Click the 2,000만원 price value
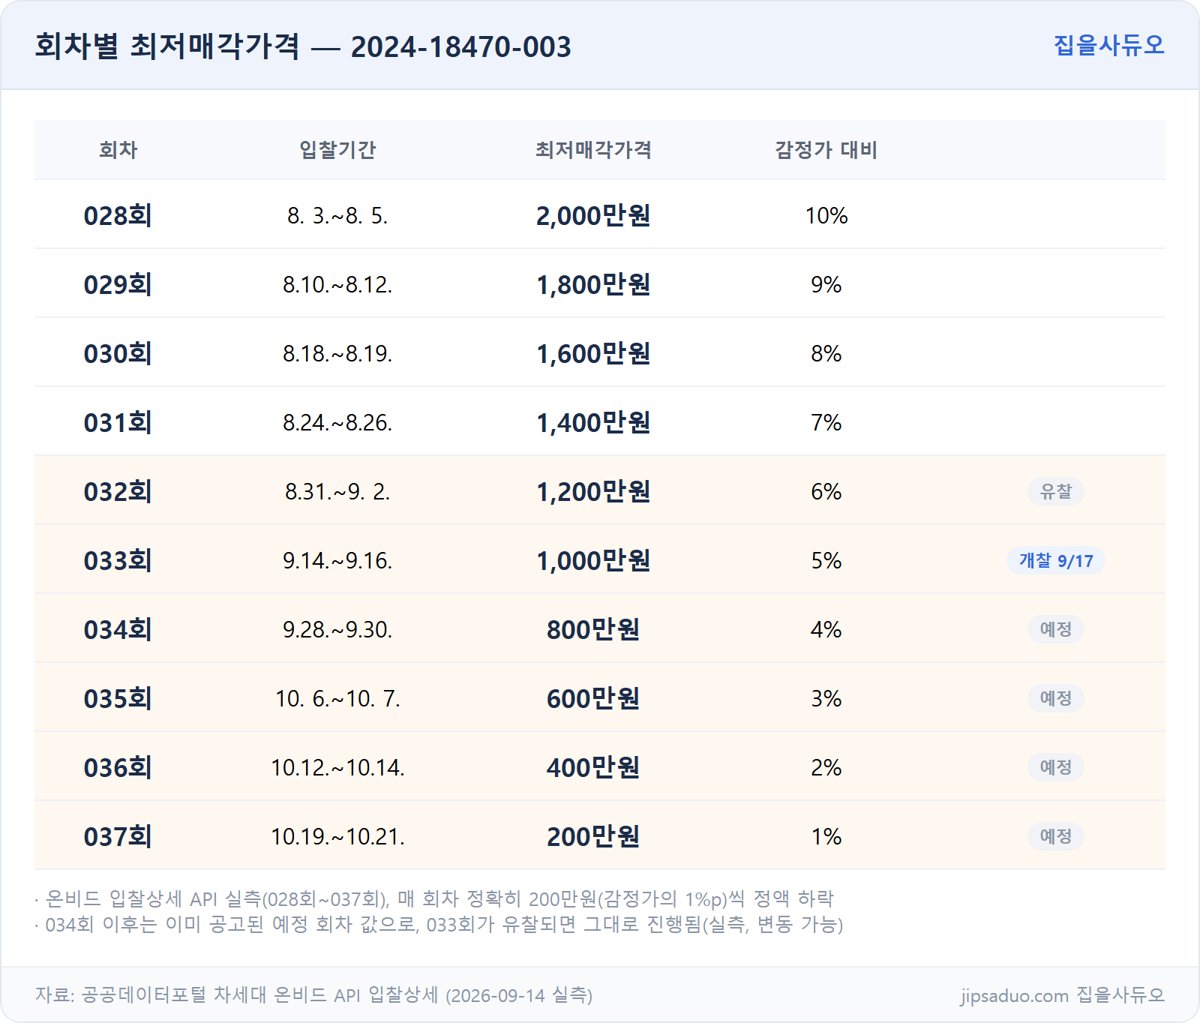Image resolution: width=1200 pixels, height=1023 pixels. (x=594, y=215)
